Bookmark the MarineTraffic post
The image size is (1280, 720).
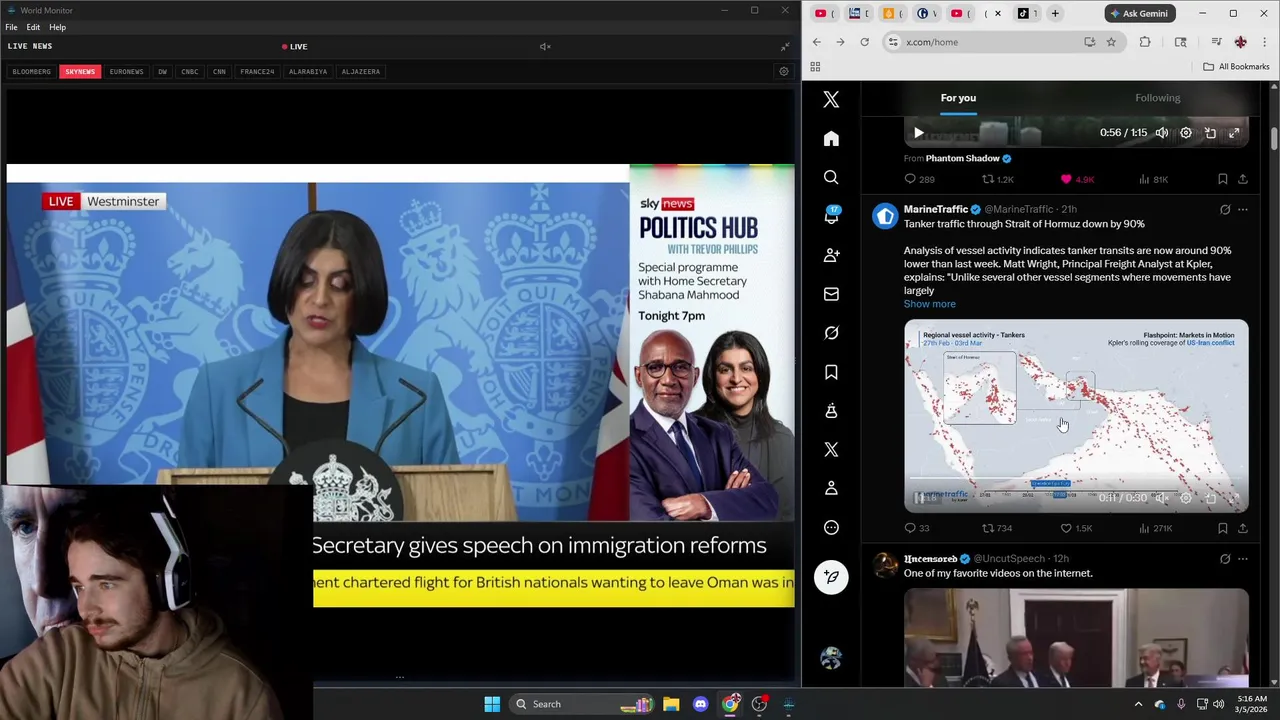[1222, 528]
